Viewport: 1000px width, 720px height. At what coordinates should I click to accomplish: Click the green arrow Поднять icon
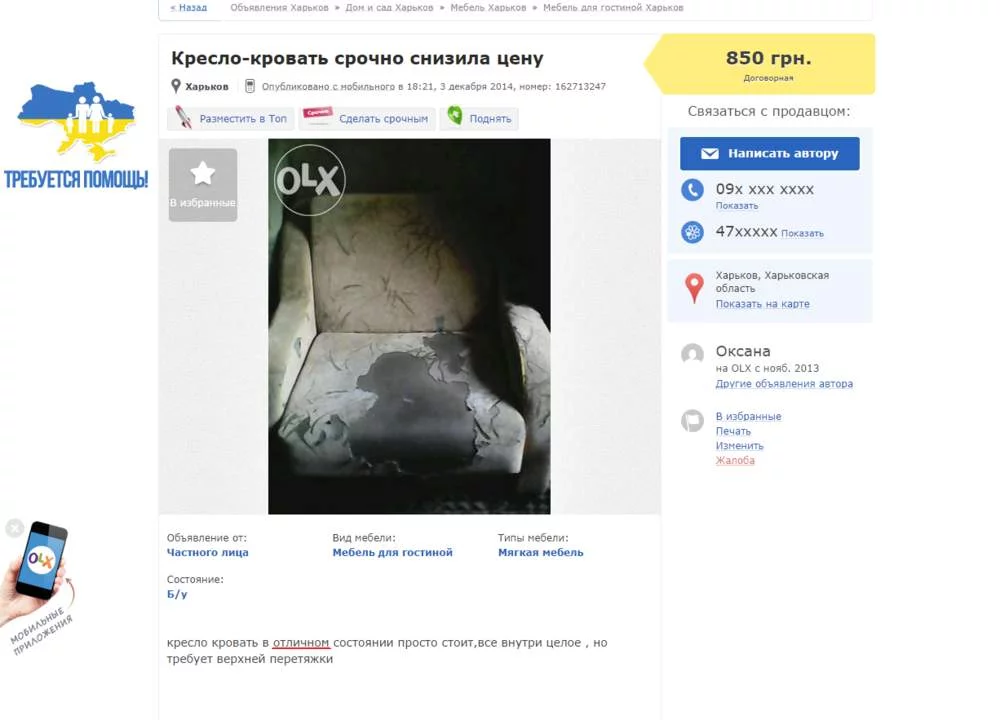click(455, 115)
